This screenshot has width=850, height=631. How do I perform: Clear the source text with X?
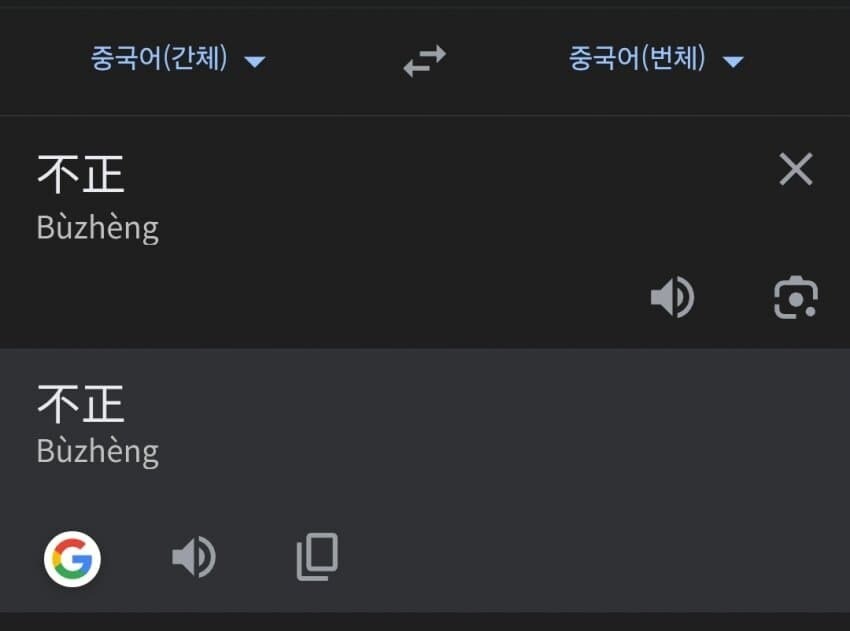[x=796, y=170]
